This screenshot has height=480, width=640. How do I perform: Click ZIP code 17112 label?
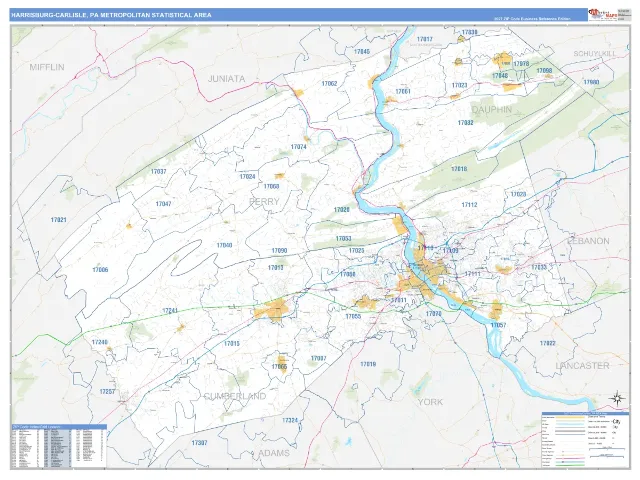tap(469, 205)
